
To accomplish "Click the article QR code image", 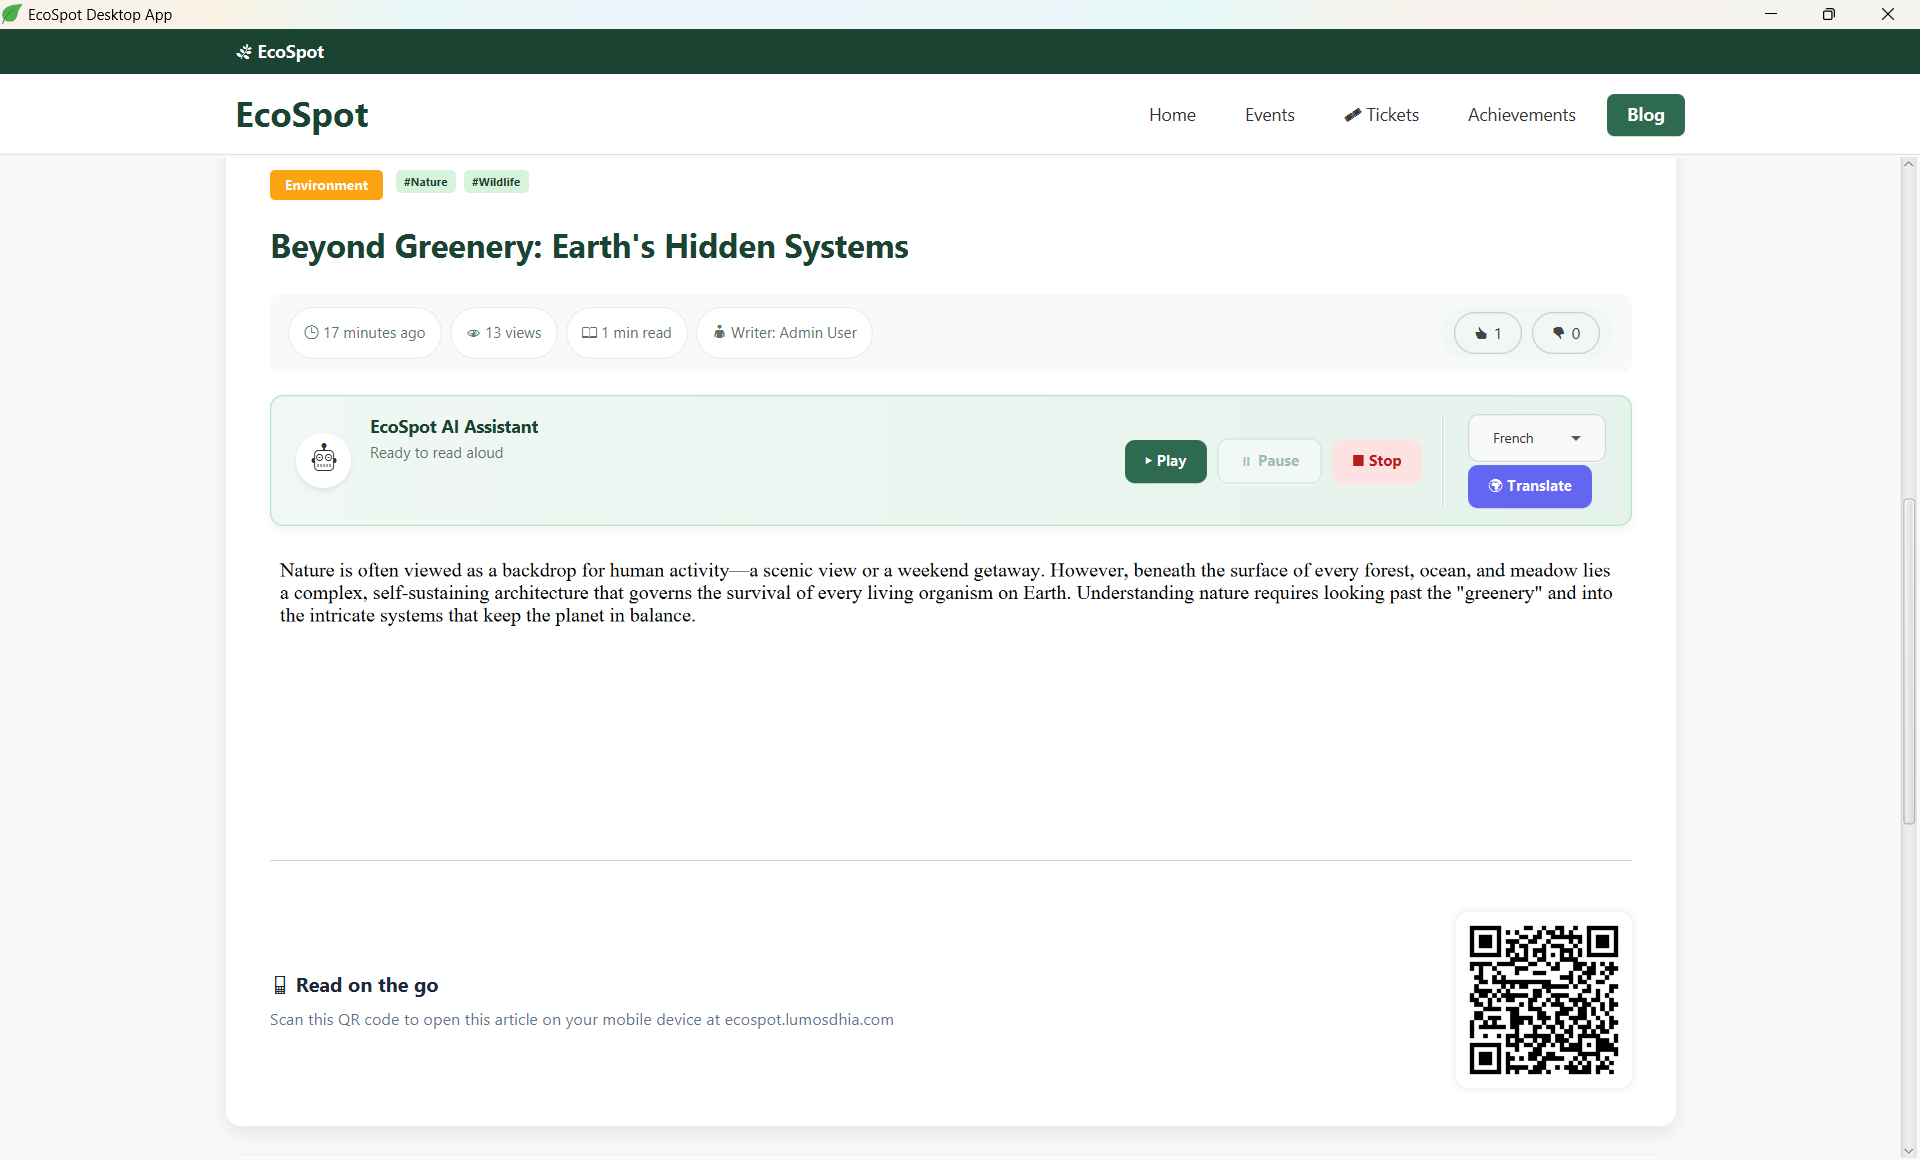I will point(1543,999).
